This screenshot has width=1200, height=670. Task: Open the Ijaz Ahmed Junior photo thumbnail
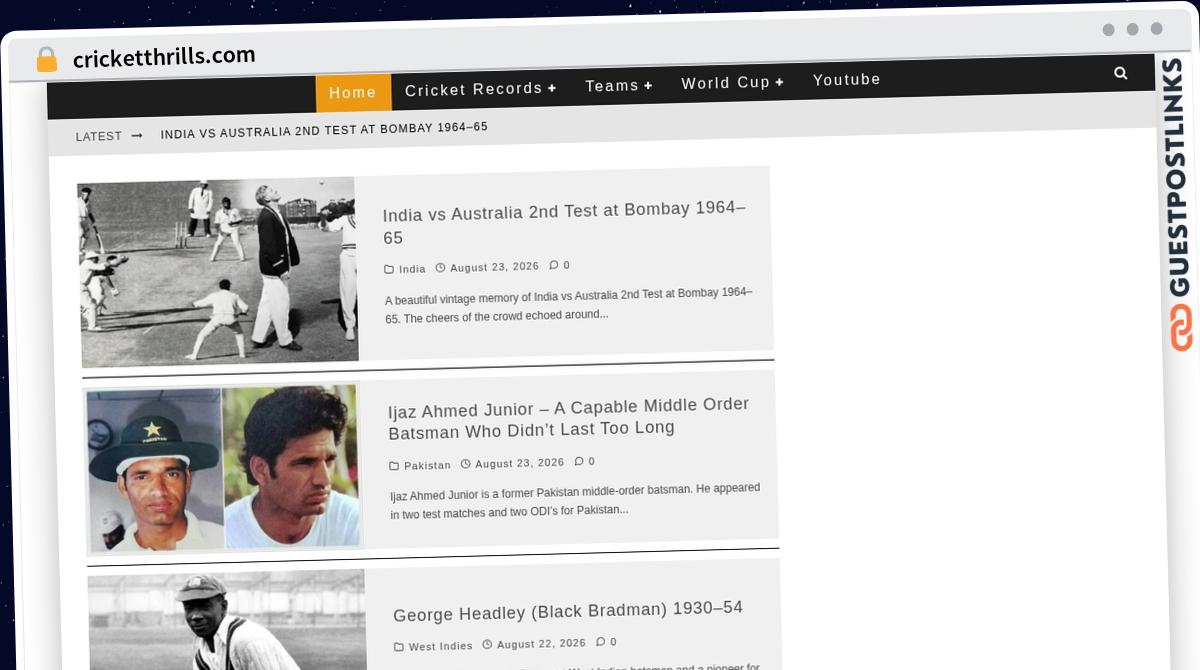[x=223, y=467]
